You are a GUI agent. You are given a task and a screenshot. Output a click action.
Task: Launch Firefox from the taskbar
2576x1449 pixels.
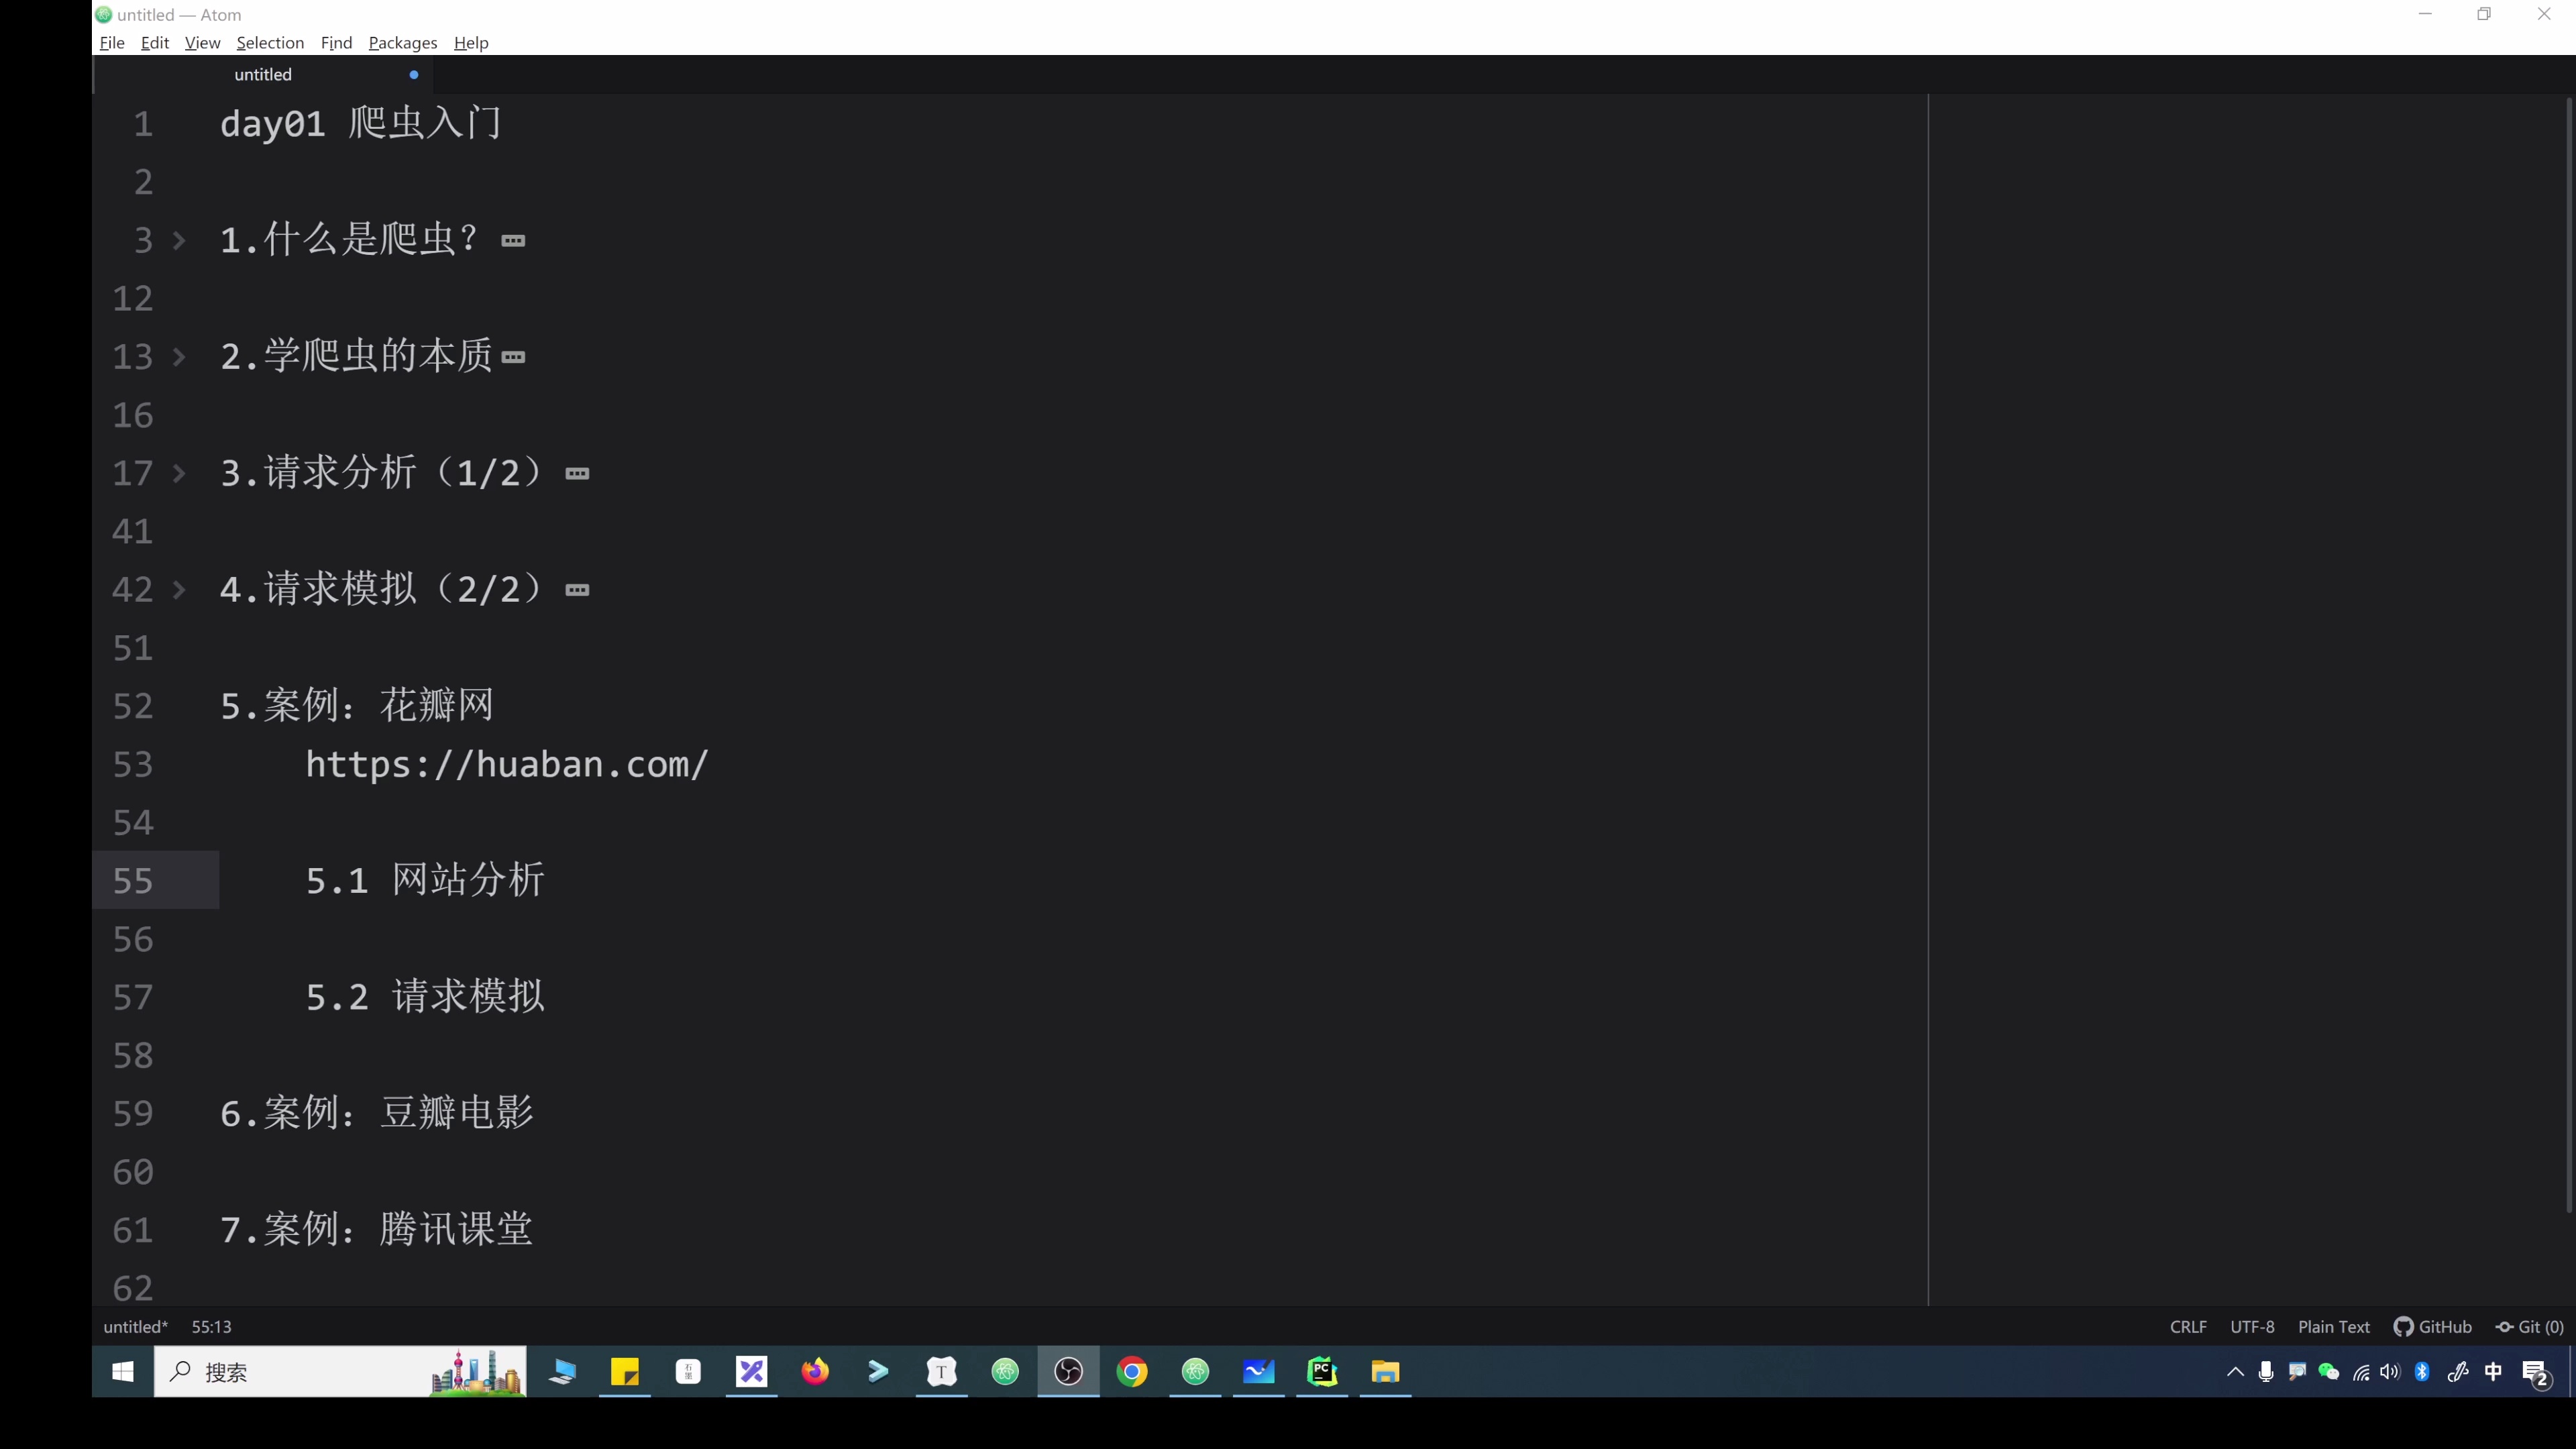click(x=814, y=1372)
